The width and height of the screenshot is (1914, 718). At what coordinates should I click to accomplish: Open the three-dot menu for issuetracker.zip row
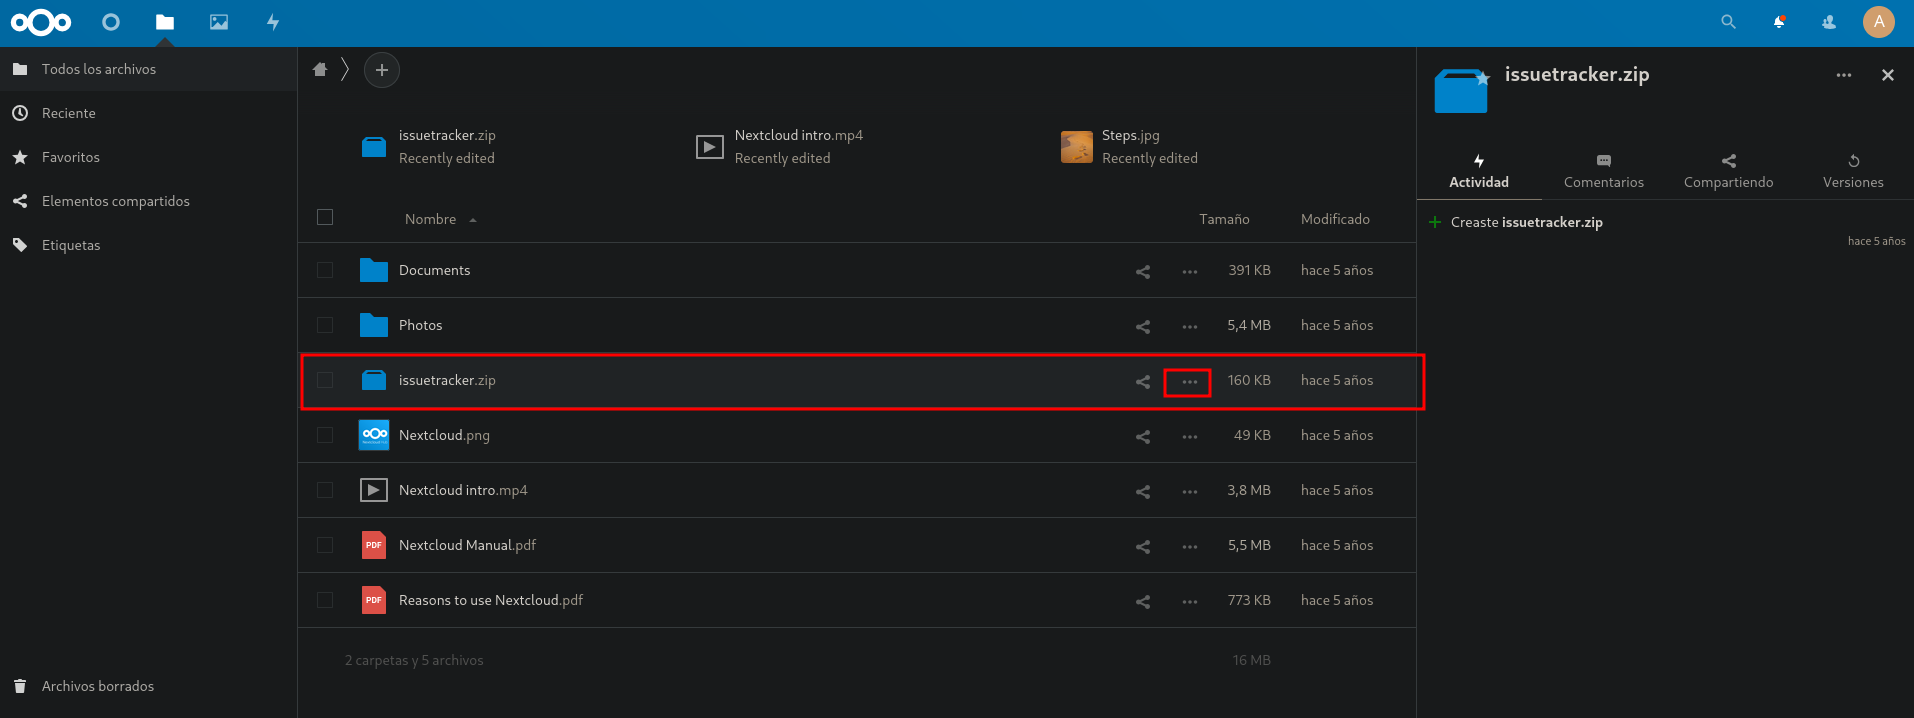[1188, 382]
